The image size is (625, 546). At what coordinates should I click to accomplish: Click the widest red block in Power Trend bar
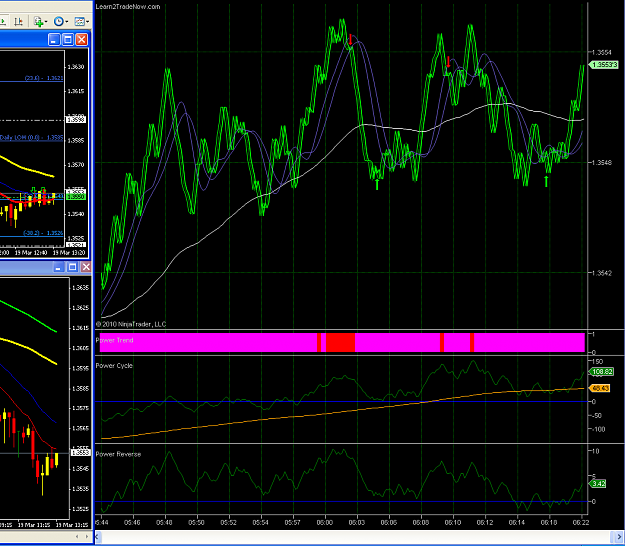pos(340,342)
